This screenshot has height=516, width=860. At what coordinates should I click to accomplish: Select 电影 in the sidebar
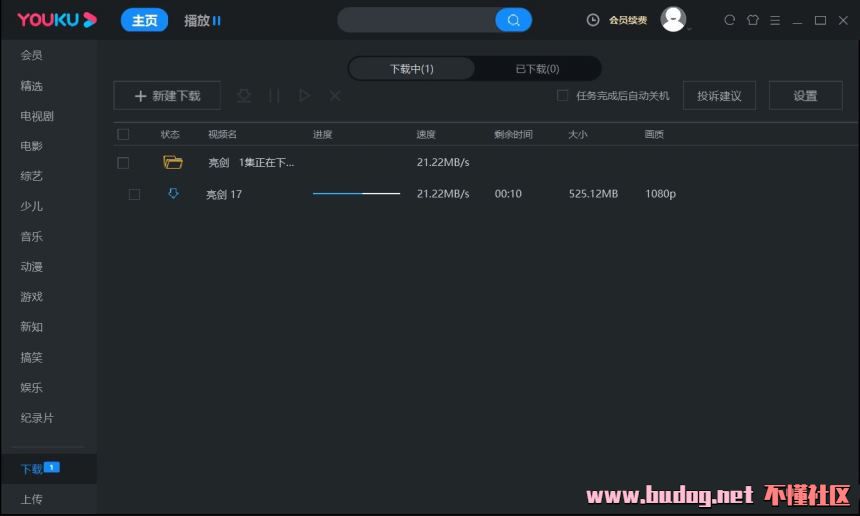31,146
